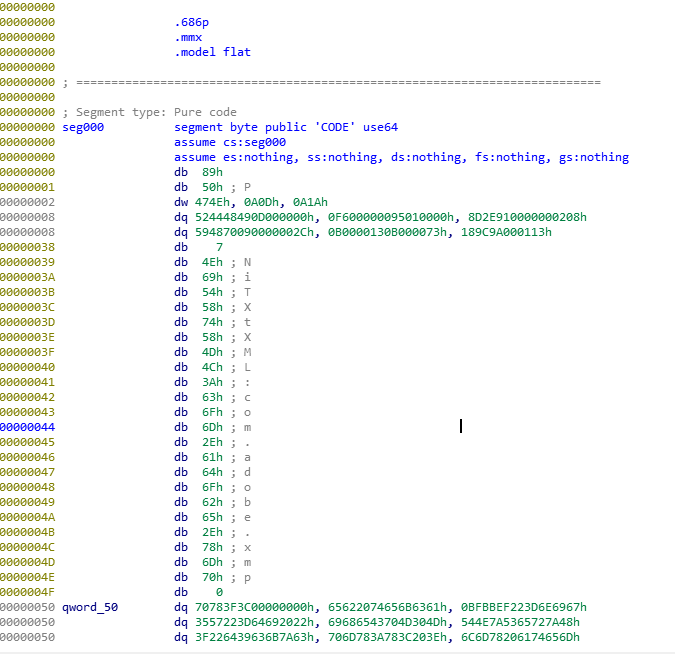Select address 00000045
The width and height of the screenshot is (675, 654).
coord(28,443)
